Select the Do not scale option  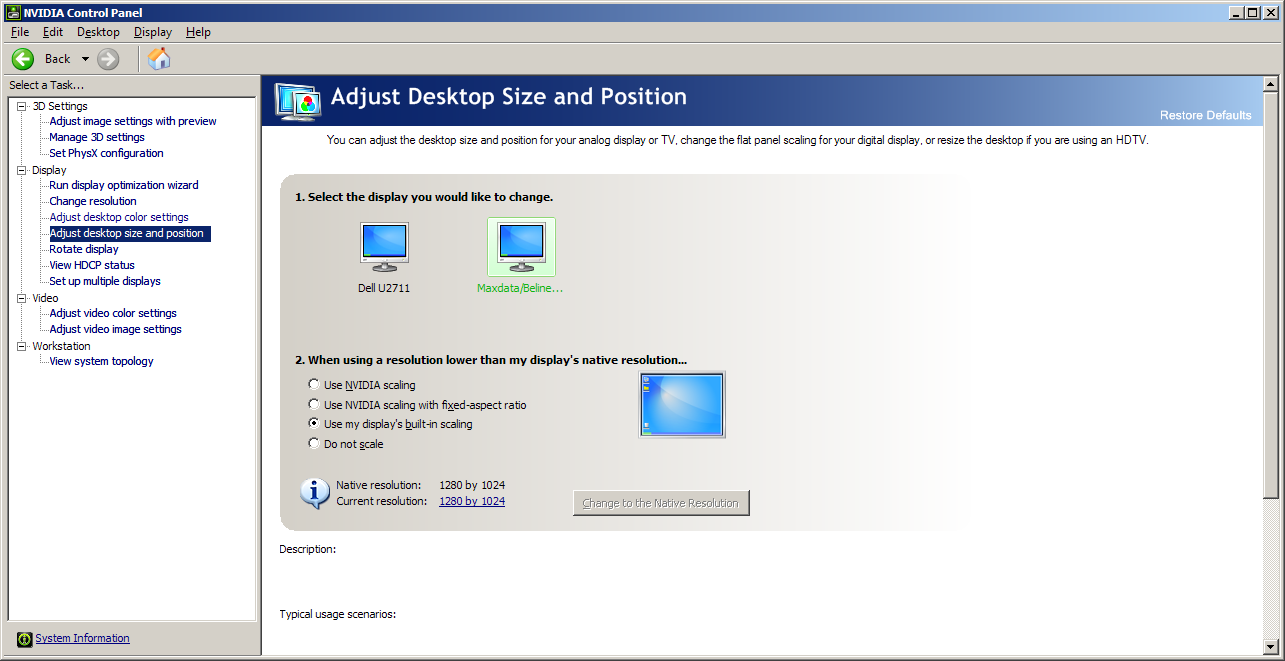coord(314,443)
